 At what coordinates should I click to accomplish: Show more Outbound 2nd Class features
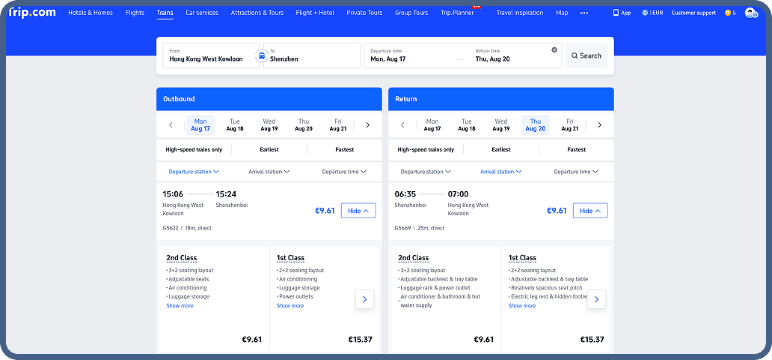180,306
